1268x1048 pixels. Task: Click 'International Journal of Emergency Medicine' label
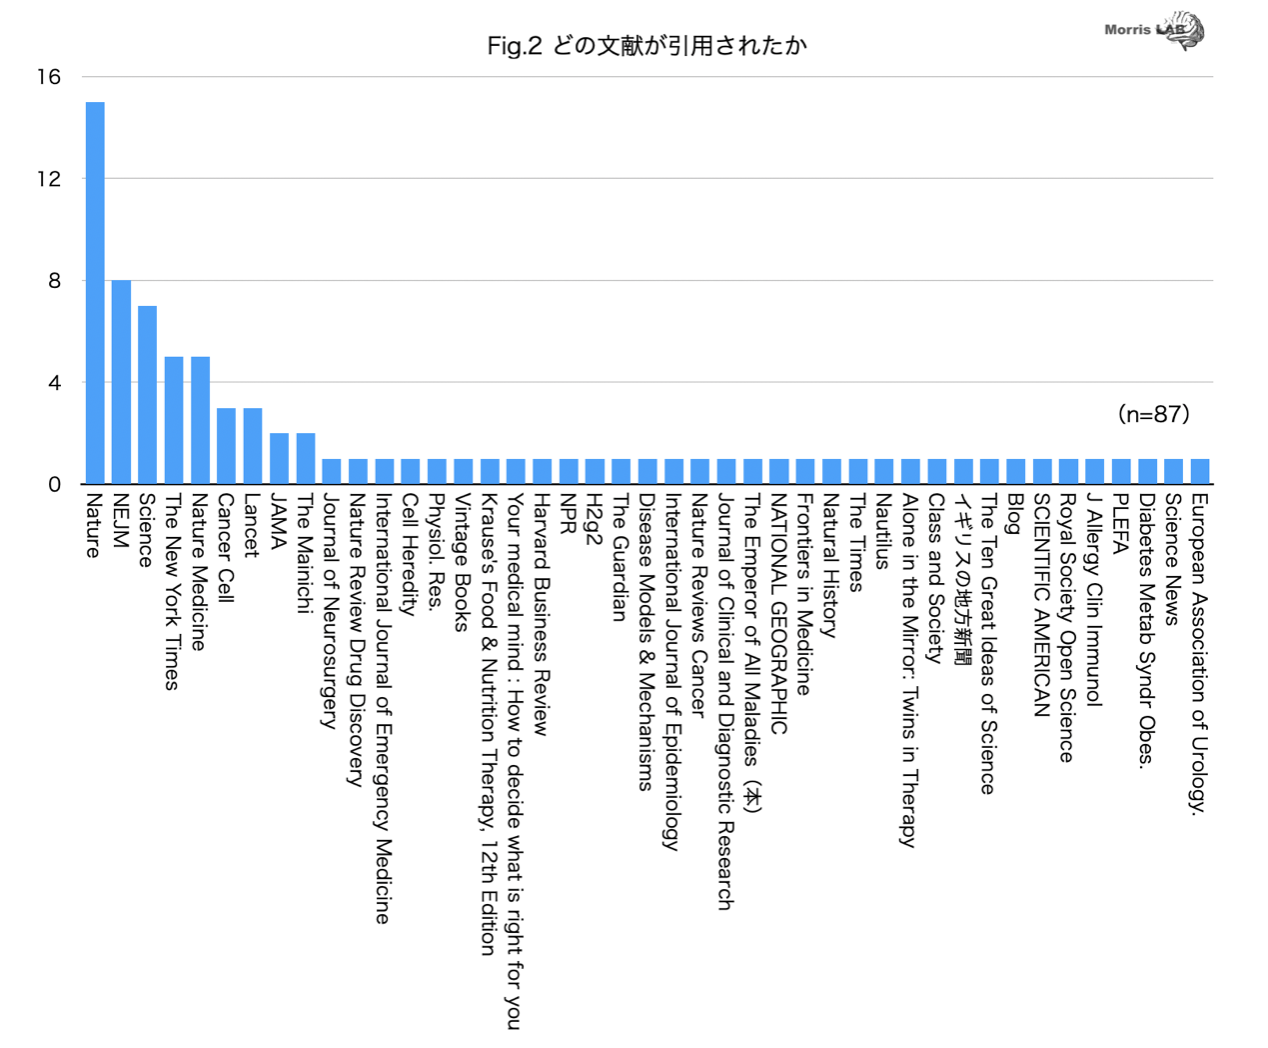pyautogui.click(x=383, y=708)
